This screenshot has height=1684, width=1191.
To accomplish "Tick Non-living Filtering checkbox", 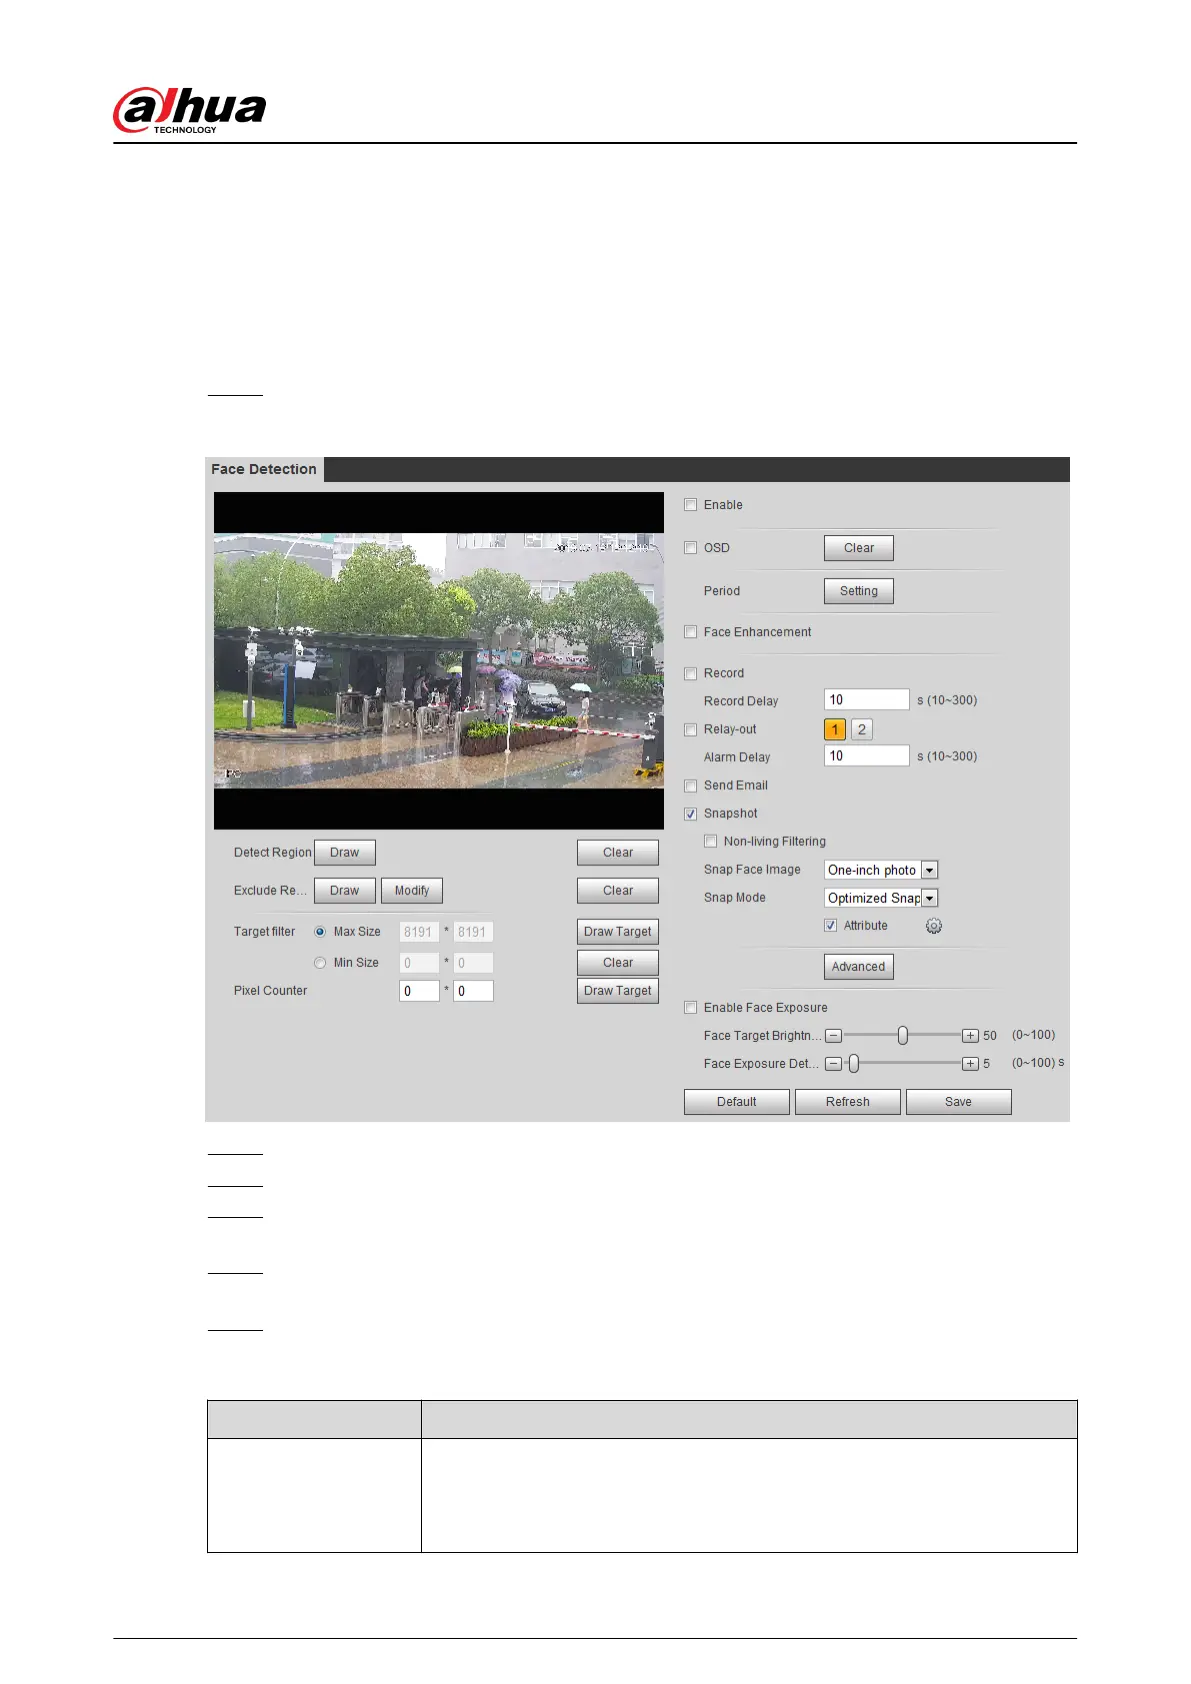I will 710,841.
